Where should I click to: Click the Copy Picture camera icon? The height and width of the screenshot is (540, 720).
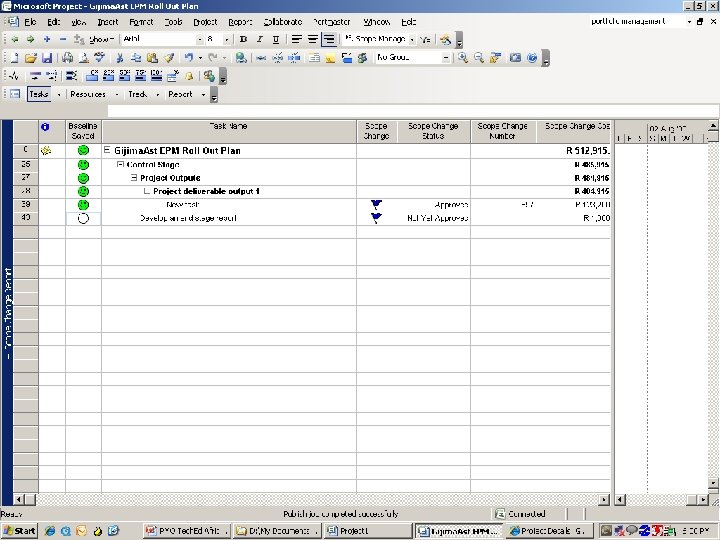coord(516,58)
